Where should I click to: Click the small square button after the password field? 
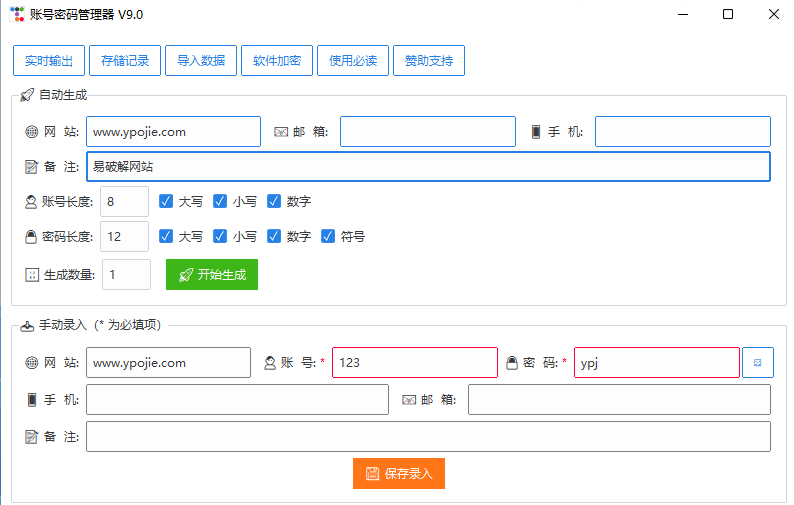[758, 363]
